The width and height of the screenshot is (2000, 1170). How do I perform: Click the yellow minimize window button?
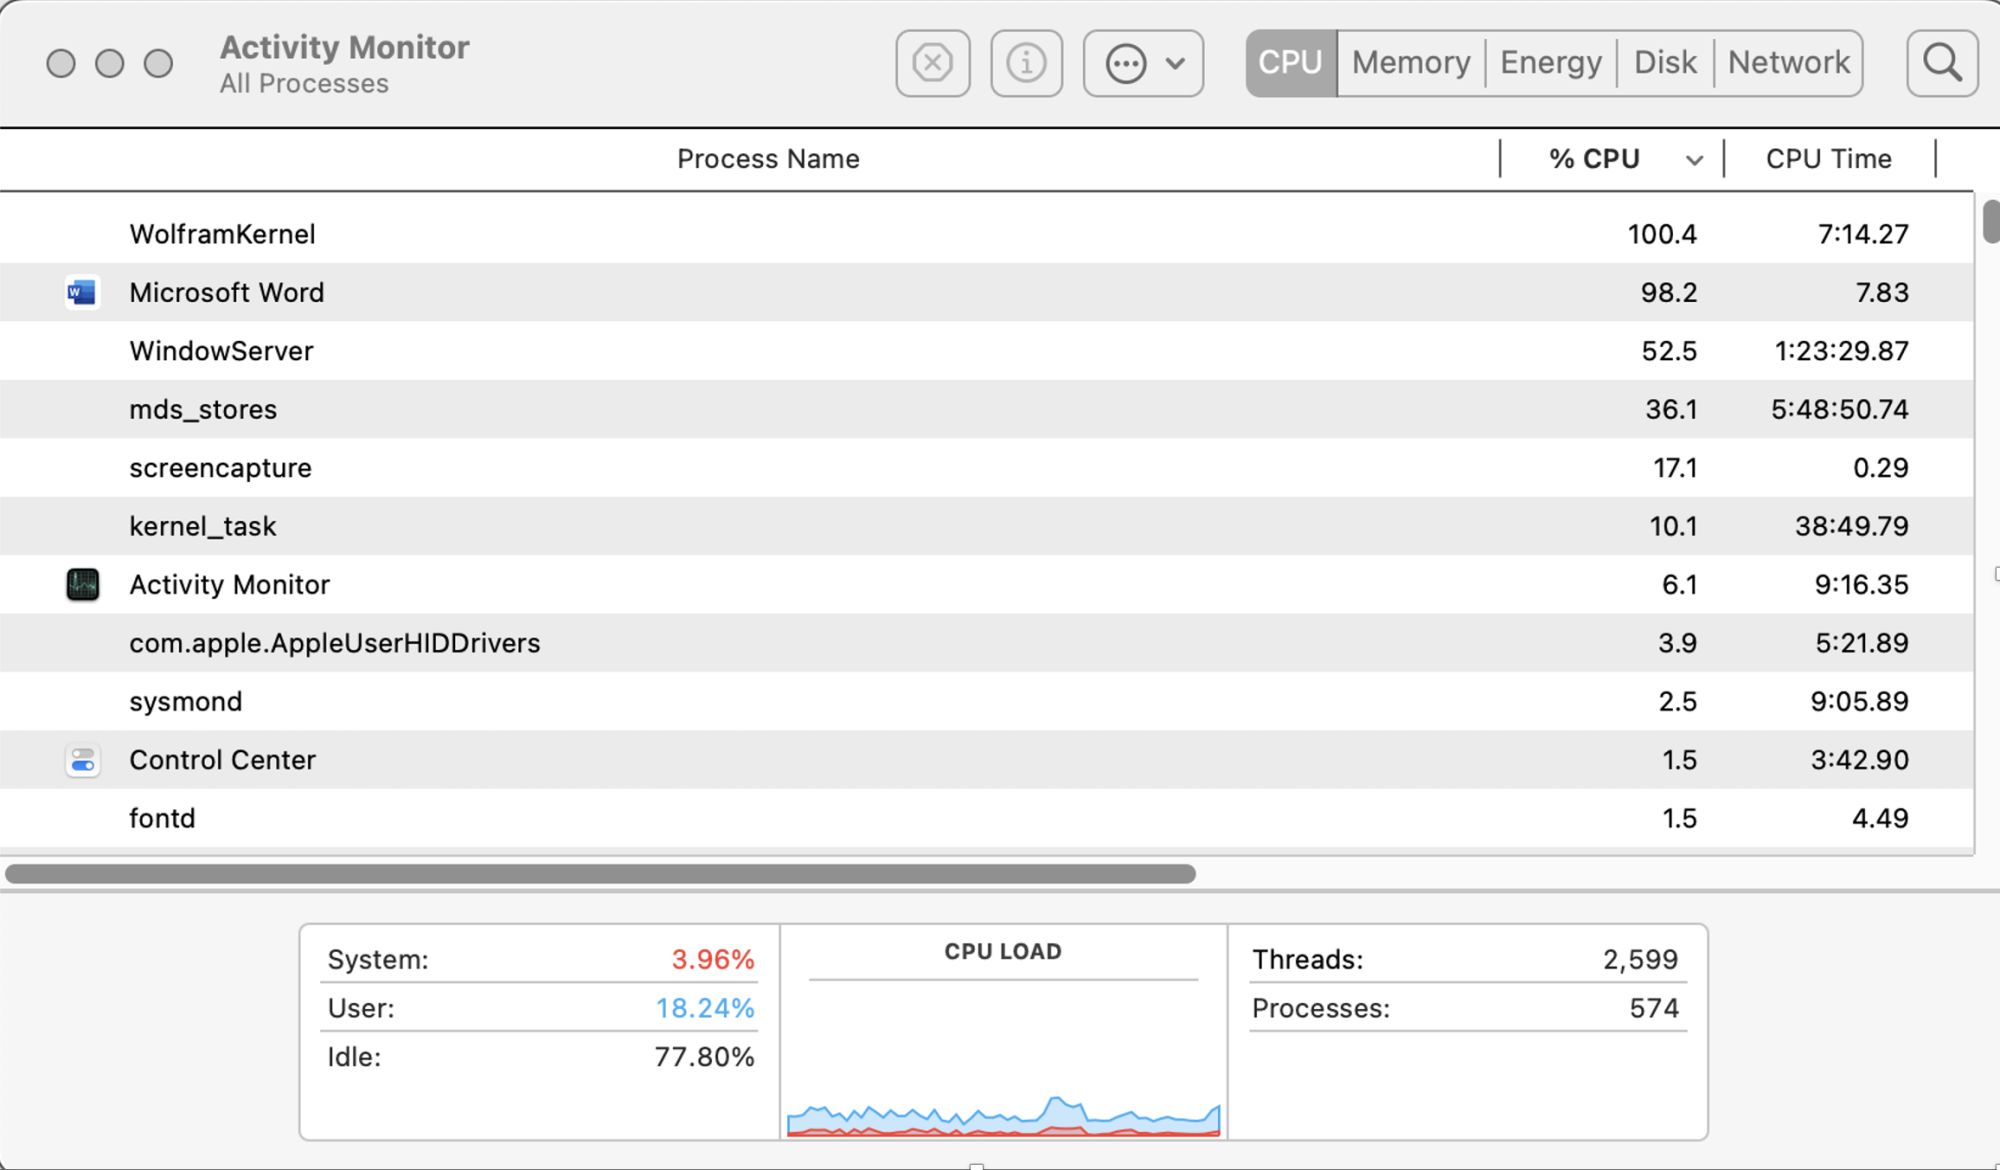[x=110, y=63]
